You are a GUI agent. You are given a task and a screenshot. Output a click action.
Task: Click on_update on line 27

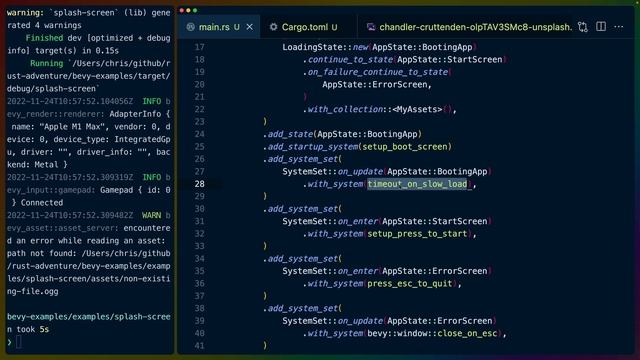click(x=360, y=171)
